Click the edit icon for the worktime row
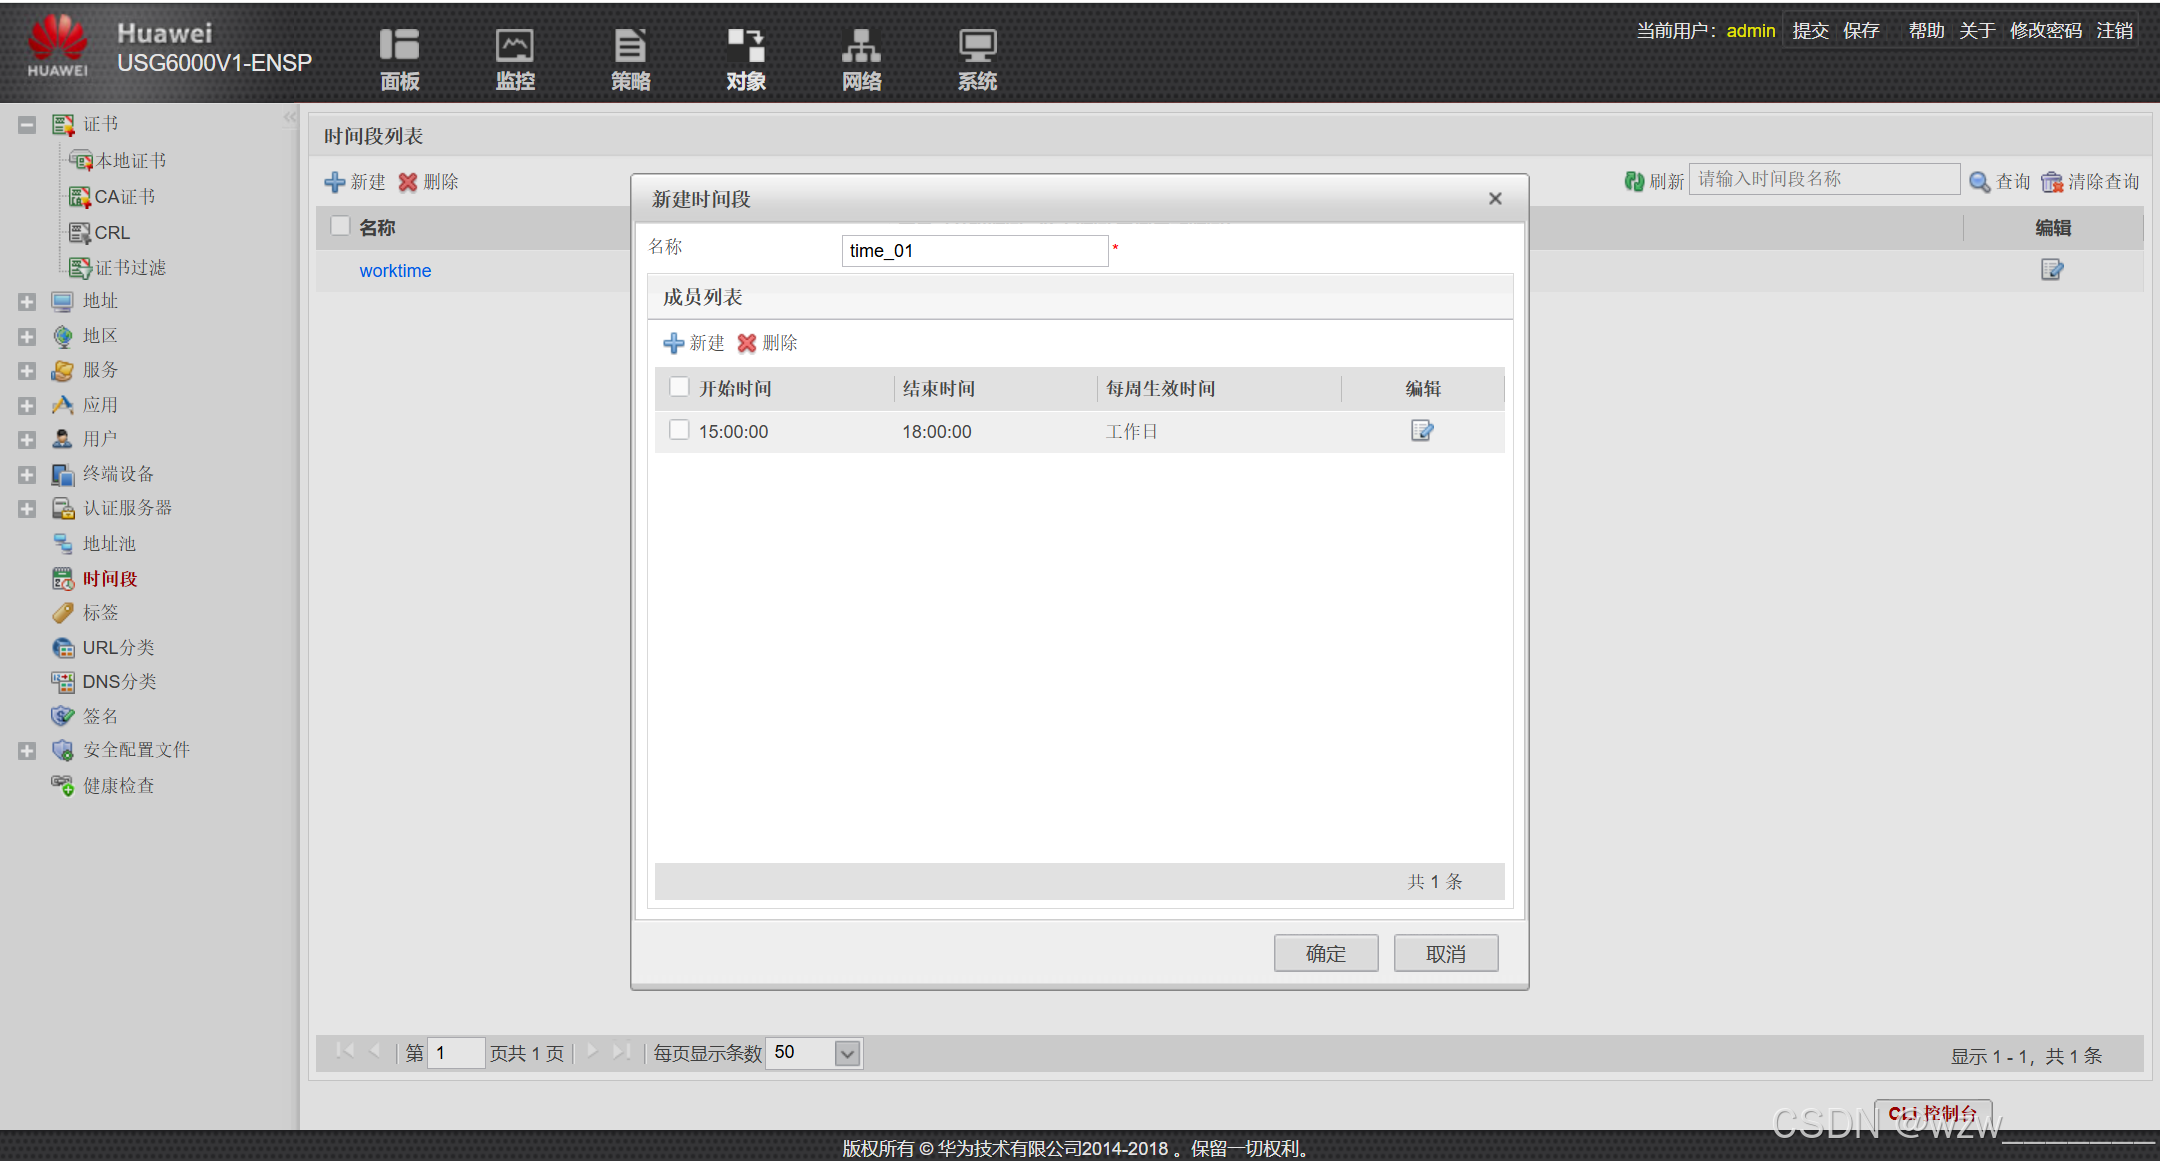Viewport: 2160px width, 1161px height. point(2051,270)
